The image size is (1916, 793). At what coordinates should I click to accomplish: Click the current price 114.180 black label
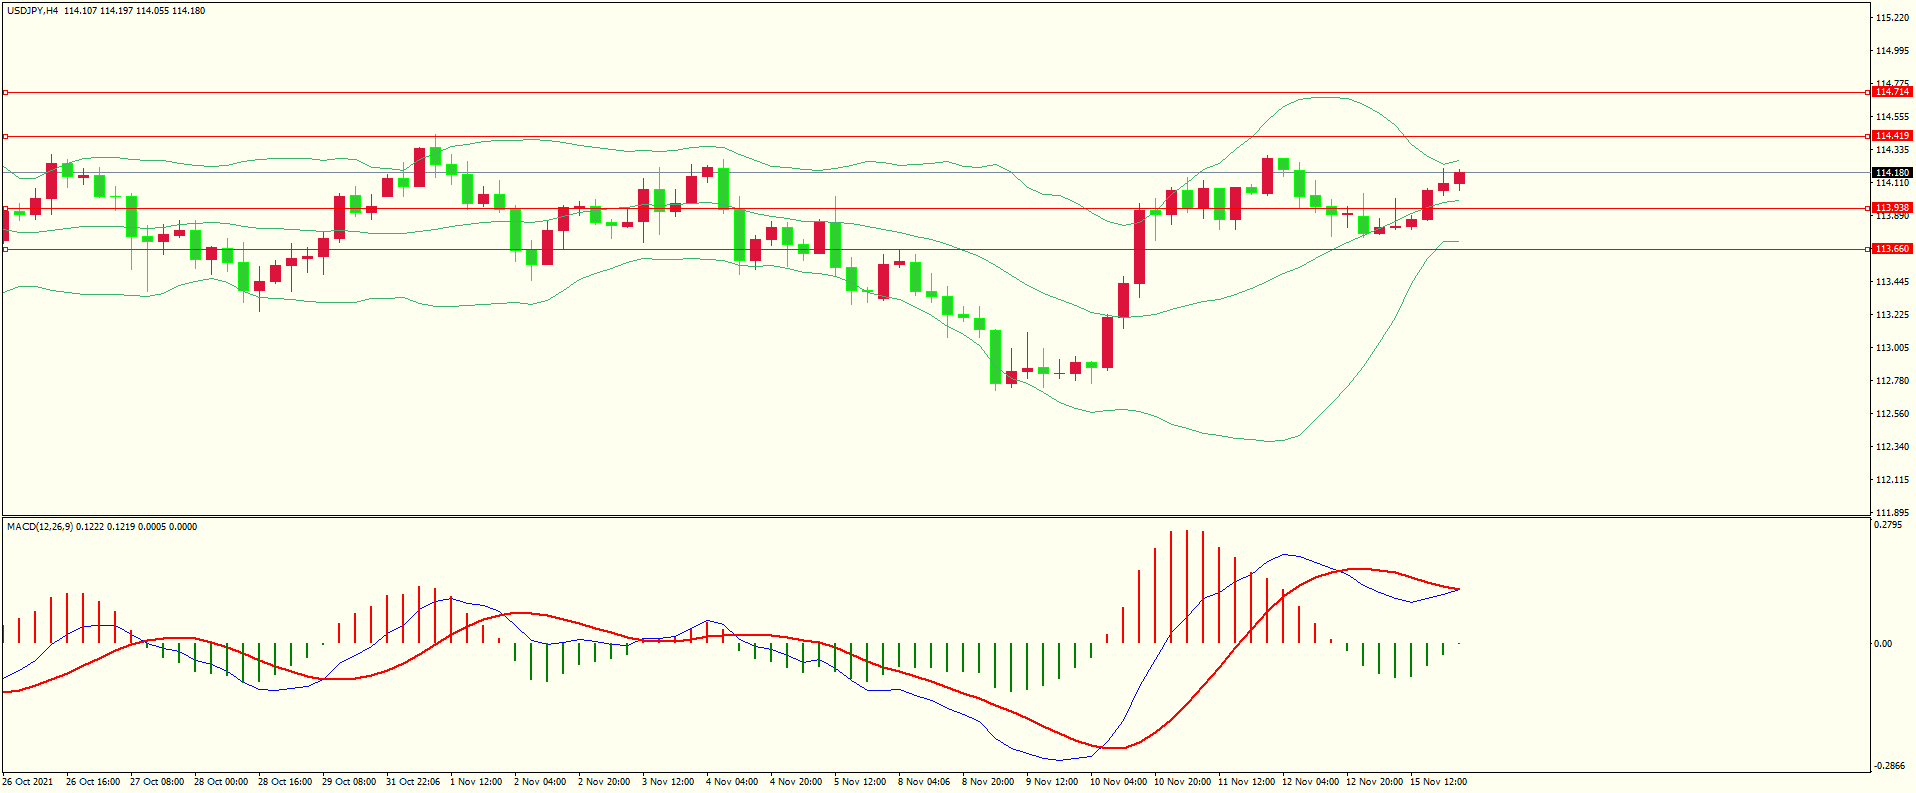point(1891,173)
